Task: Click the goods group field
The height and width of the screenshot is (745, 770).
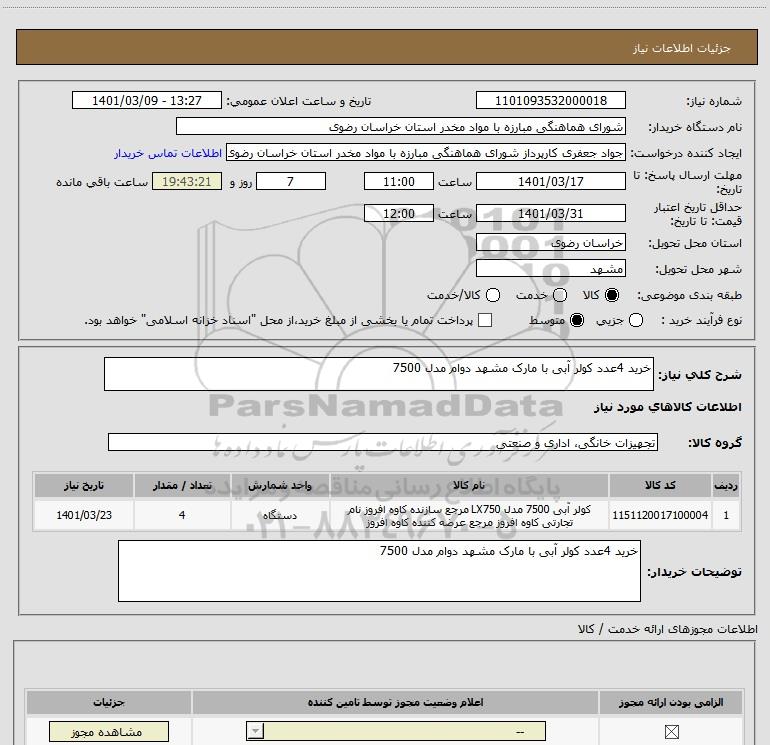Action: (x=383, y=442)
